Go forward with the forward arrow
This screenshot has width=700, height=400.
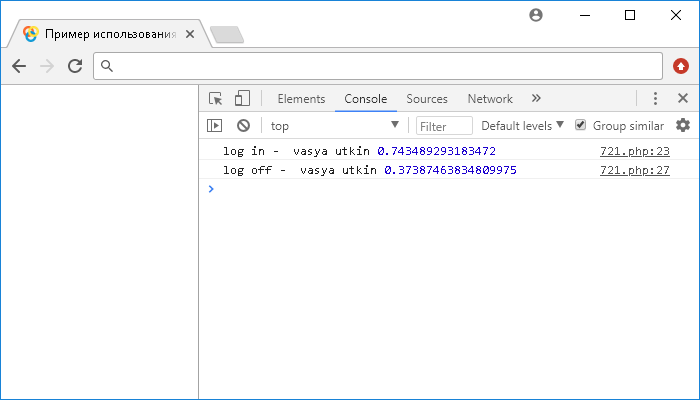tap(47, 66)
